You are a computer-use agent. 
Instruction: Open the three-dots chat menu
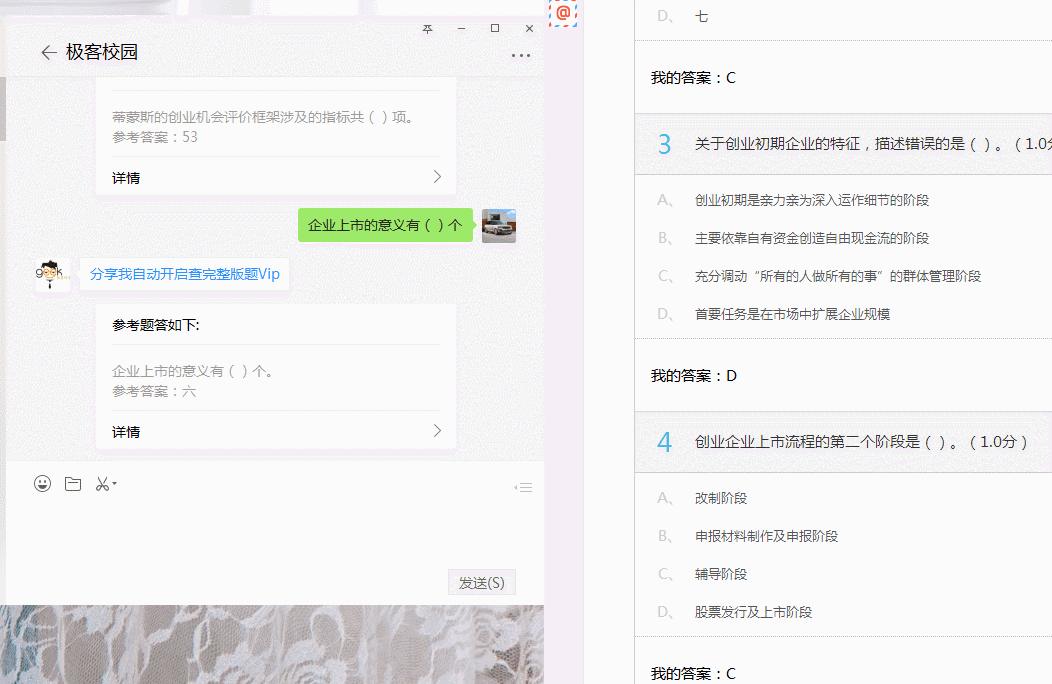[520, 56]
